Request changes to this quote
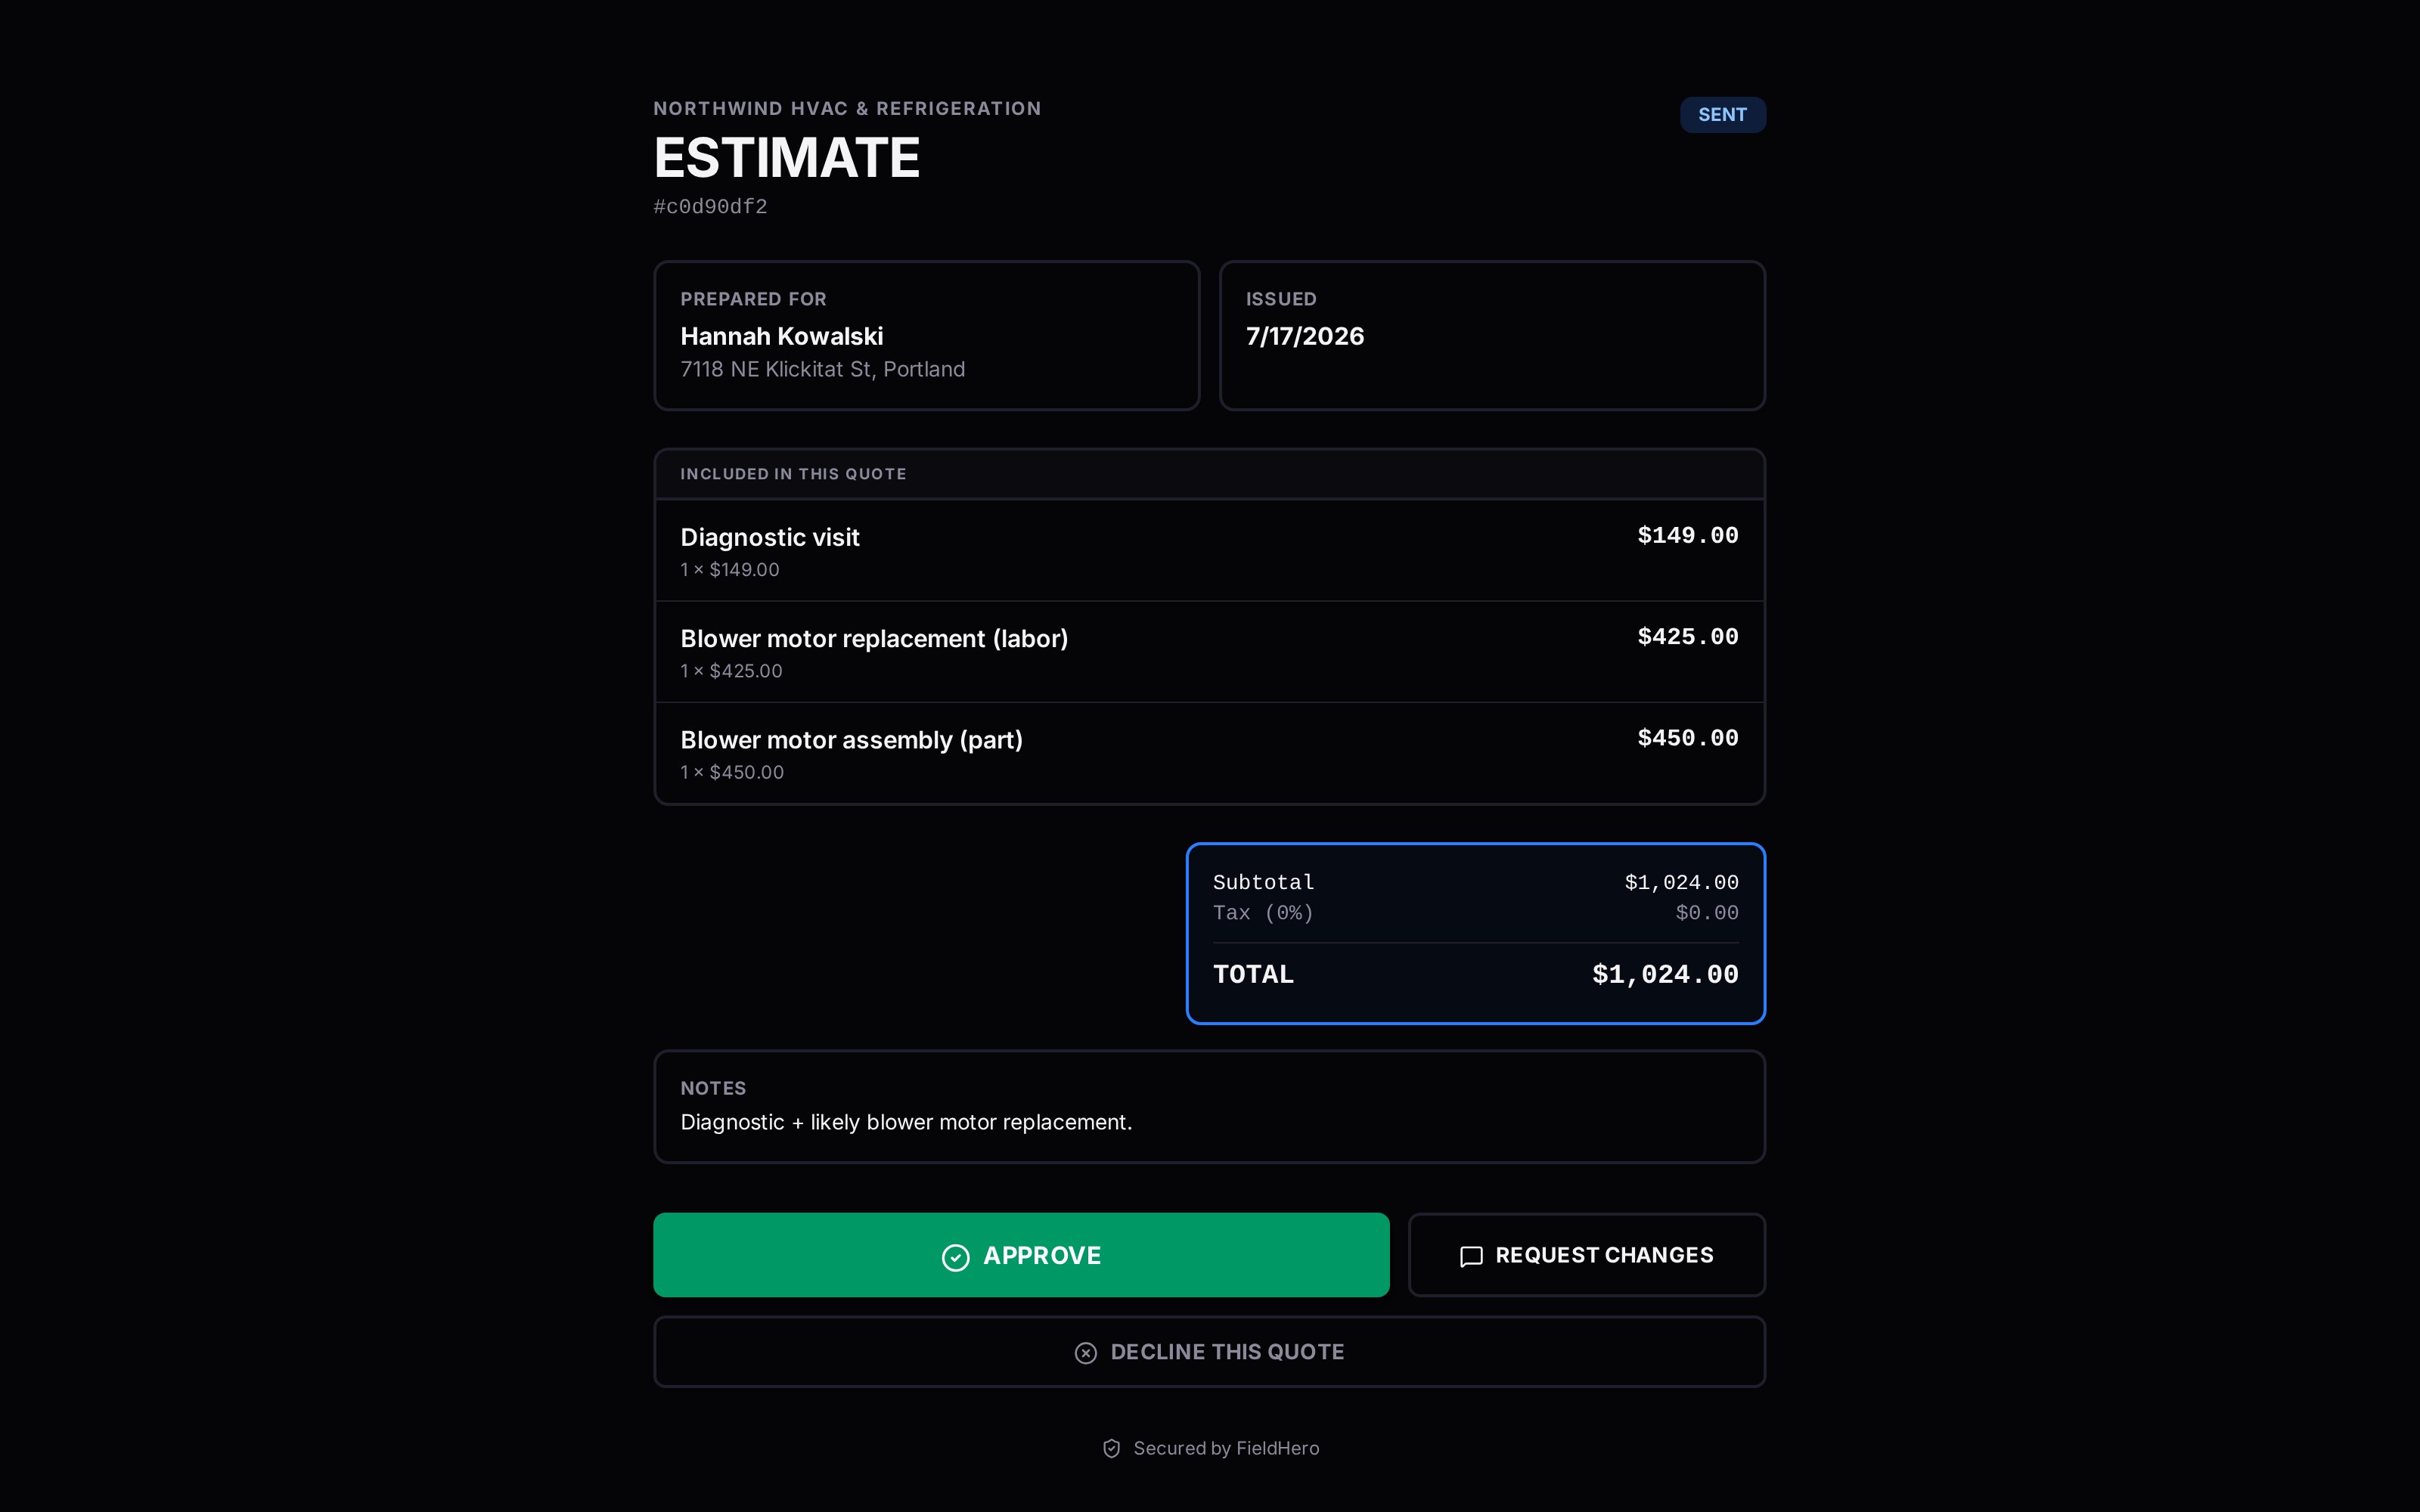This screenshot has height=1512, width=2420. (x=1586, y=1255)
